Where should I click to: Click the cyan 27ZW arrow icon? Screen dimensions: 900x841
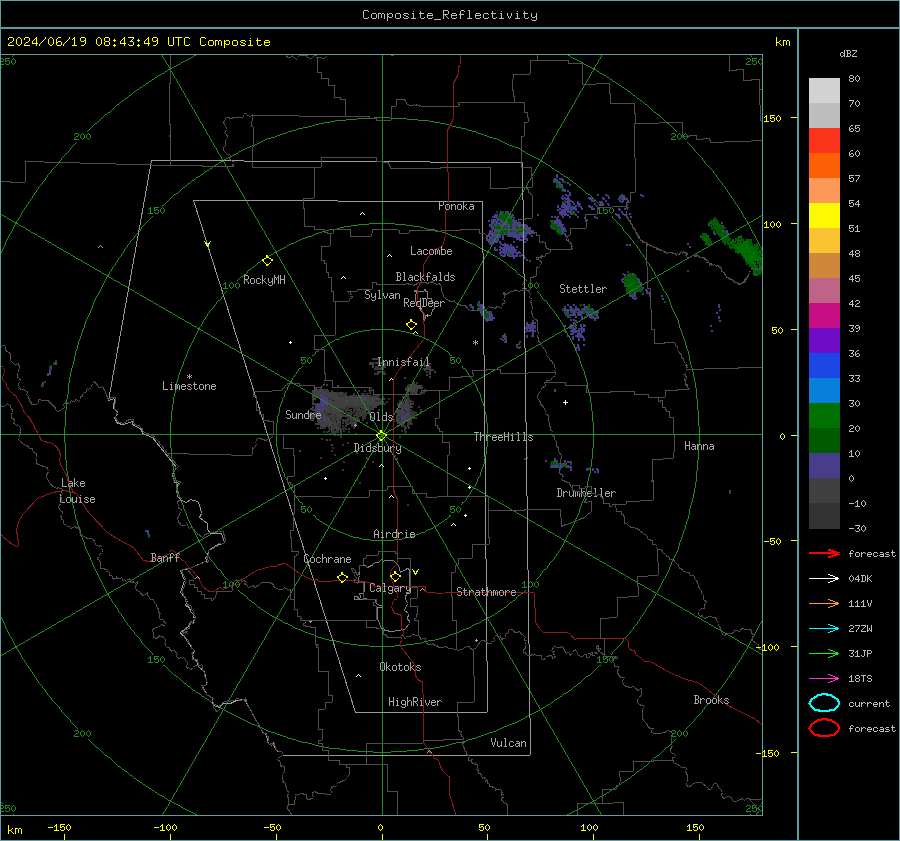tap(824, 629)
